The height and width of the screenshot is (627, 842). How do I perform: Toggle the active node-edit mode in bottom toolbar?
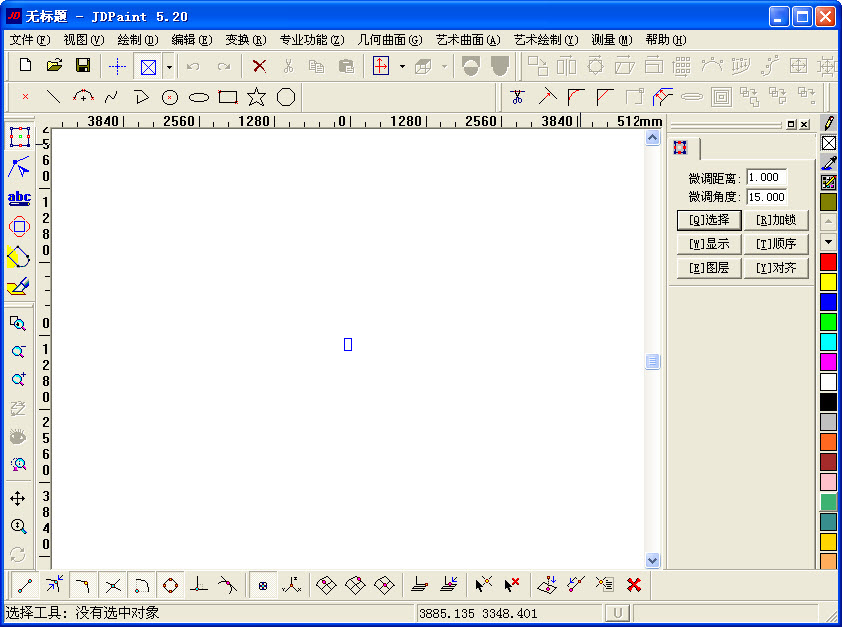[x=262, y=584]
